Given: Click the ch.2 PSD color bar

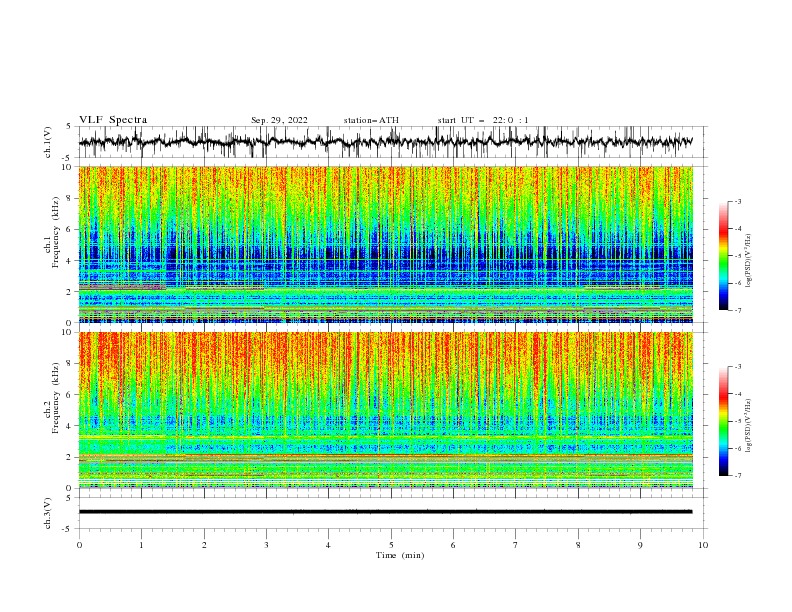Looking at the screenshot, I should click(723, 421).
